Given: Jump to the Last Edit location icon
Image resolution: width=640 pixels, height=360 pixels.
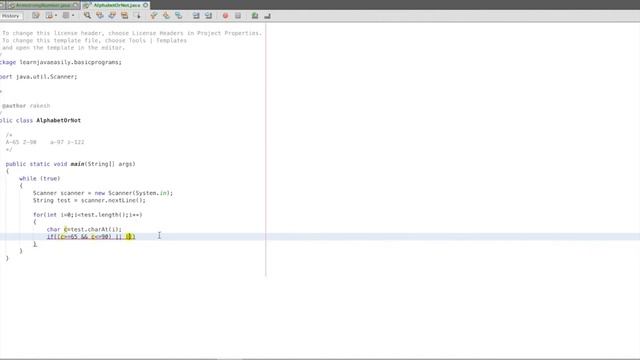Looking at the screenshot, I should [x=36, y=16].
